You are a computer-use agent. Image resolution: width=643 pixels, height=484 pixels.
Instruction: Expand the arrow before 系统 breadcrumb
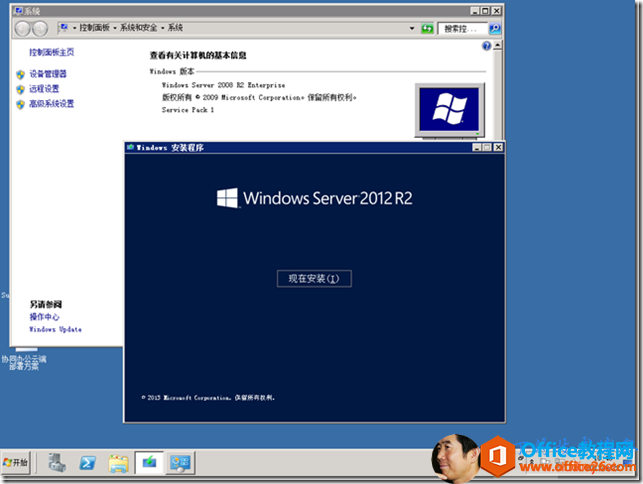(x=163, y=28)
